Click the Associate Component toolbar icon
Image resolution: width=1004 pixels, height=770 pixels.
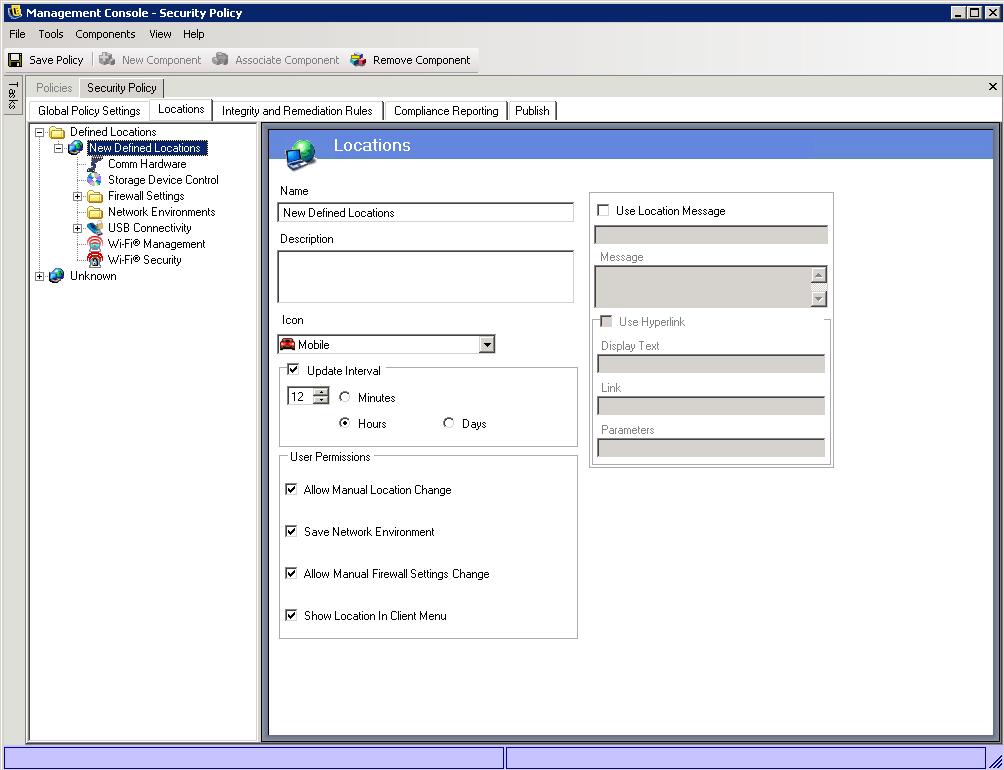point(220,60)
